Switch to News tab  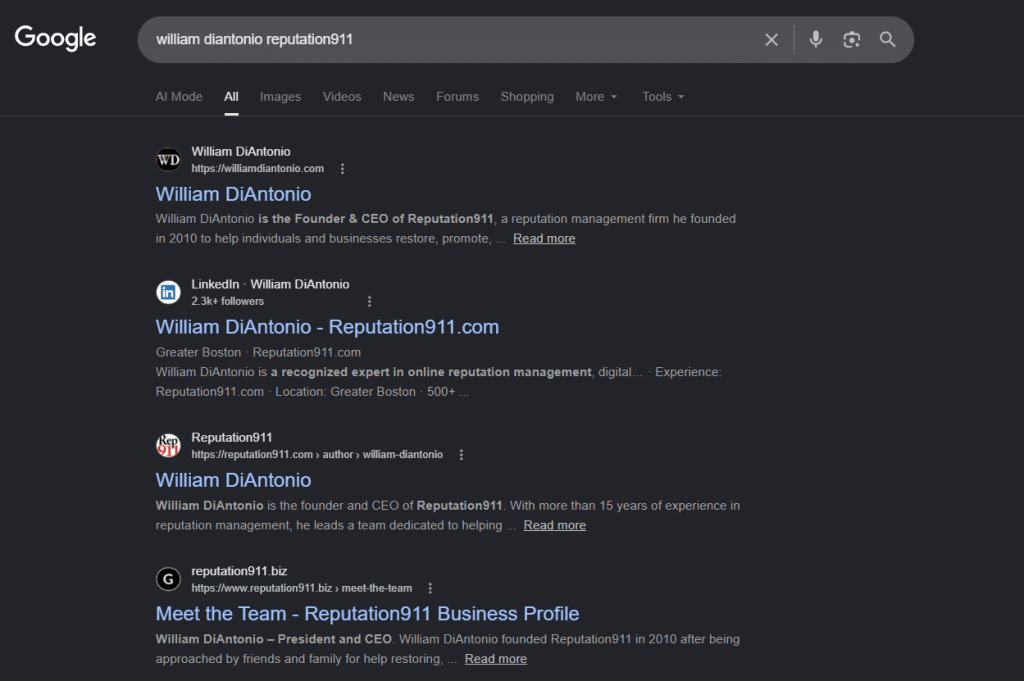click(x=398, y=97)
